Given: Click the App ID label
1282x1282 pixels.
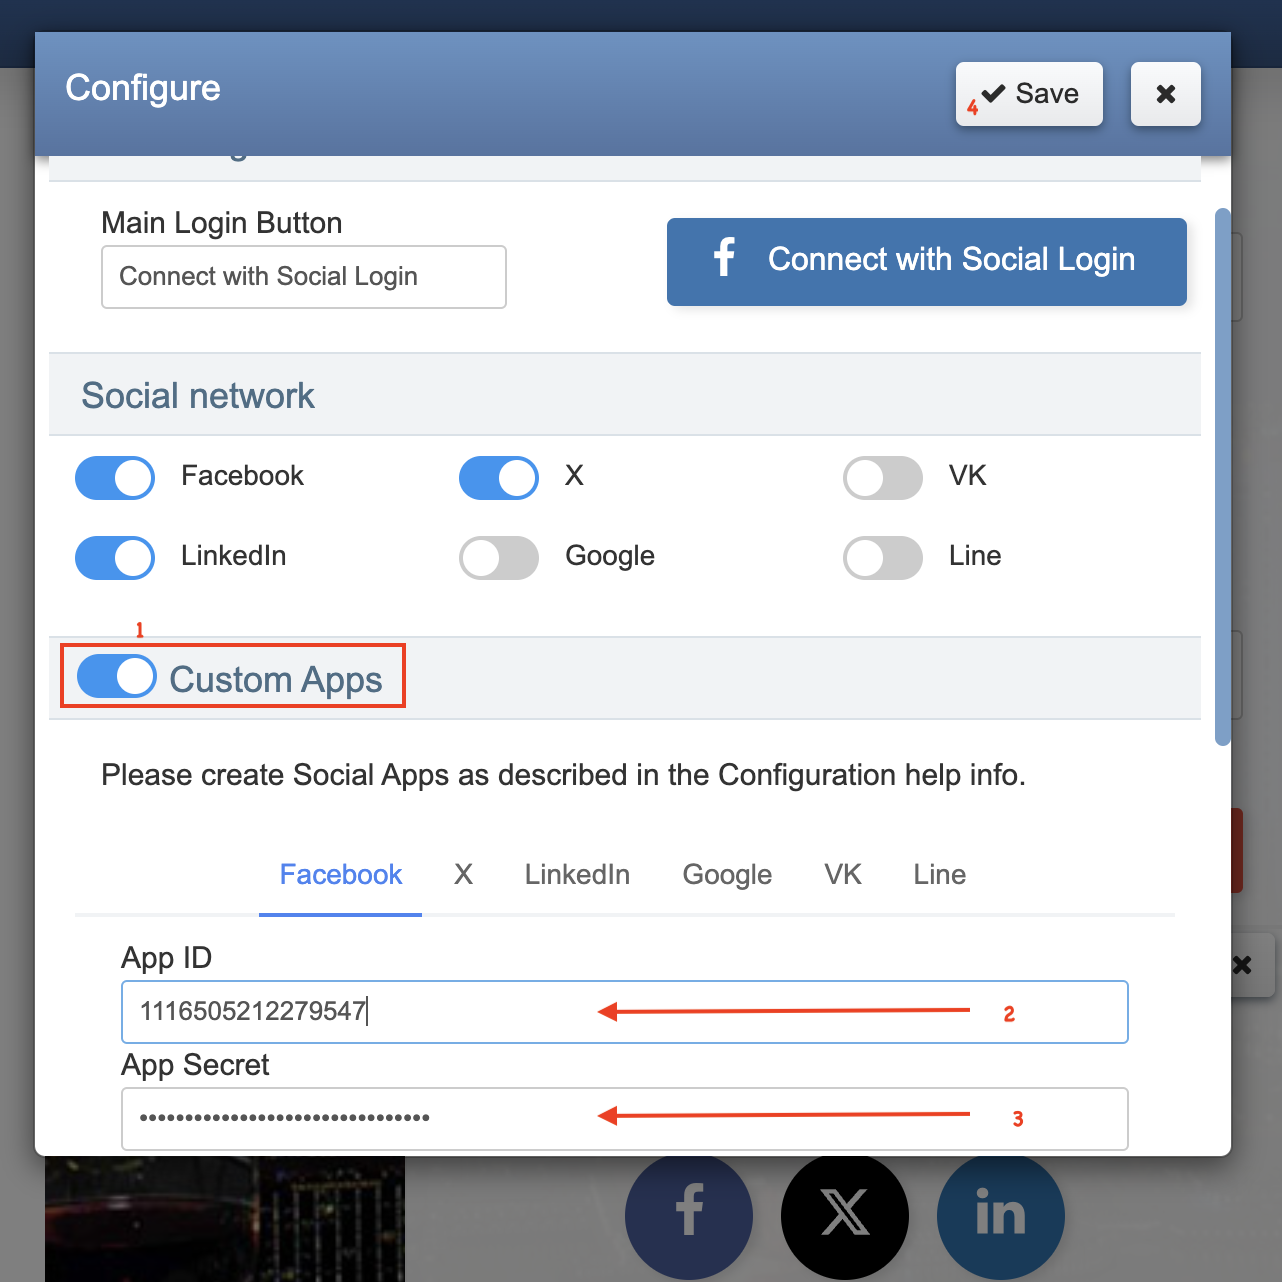Looking at the screenshot, I should point(167,958).
